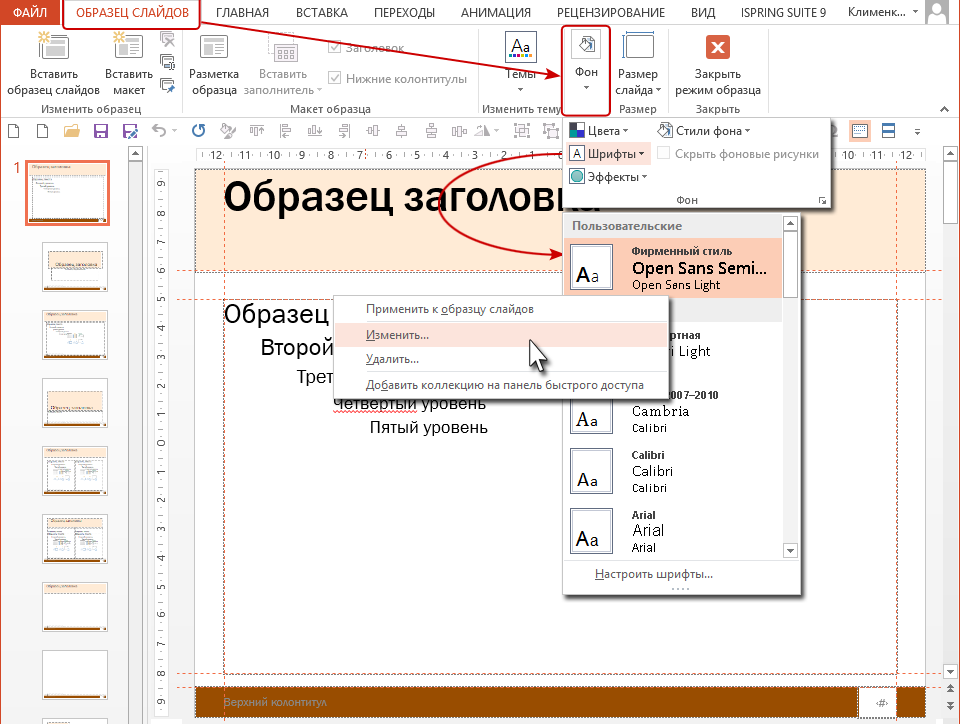
Task: Click the Save icon in quick access toolbar
Action: coord(100,131)
